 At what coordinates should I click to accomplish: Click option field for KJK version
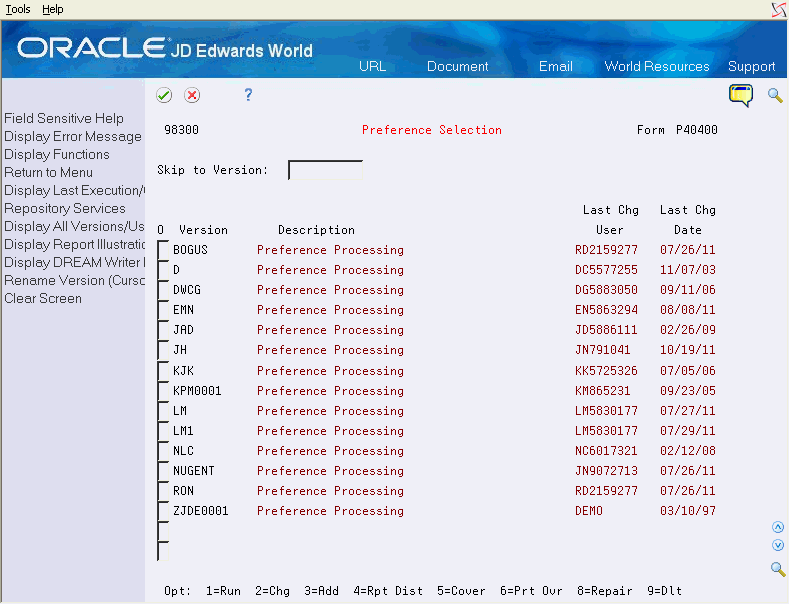click(163, 371)
